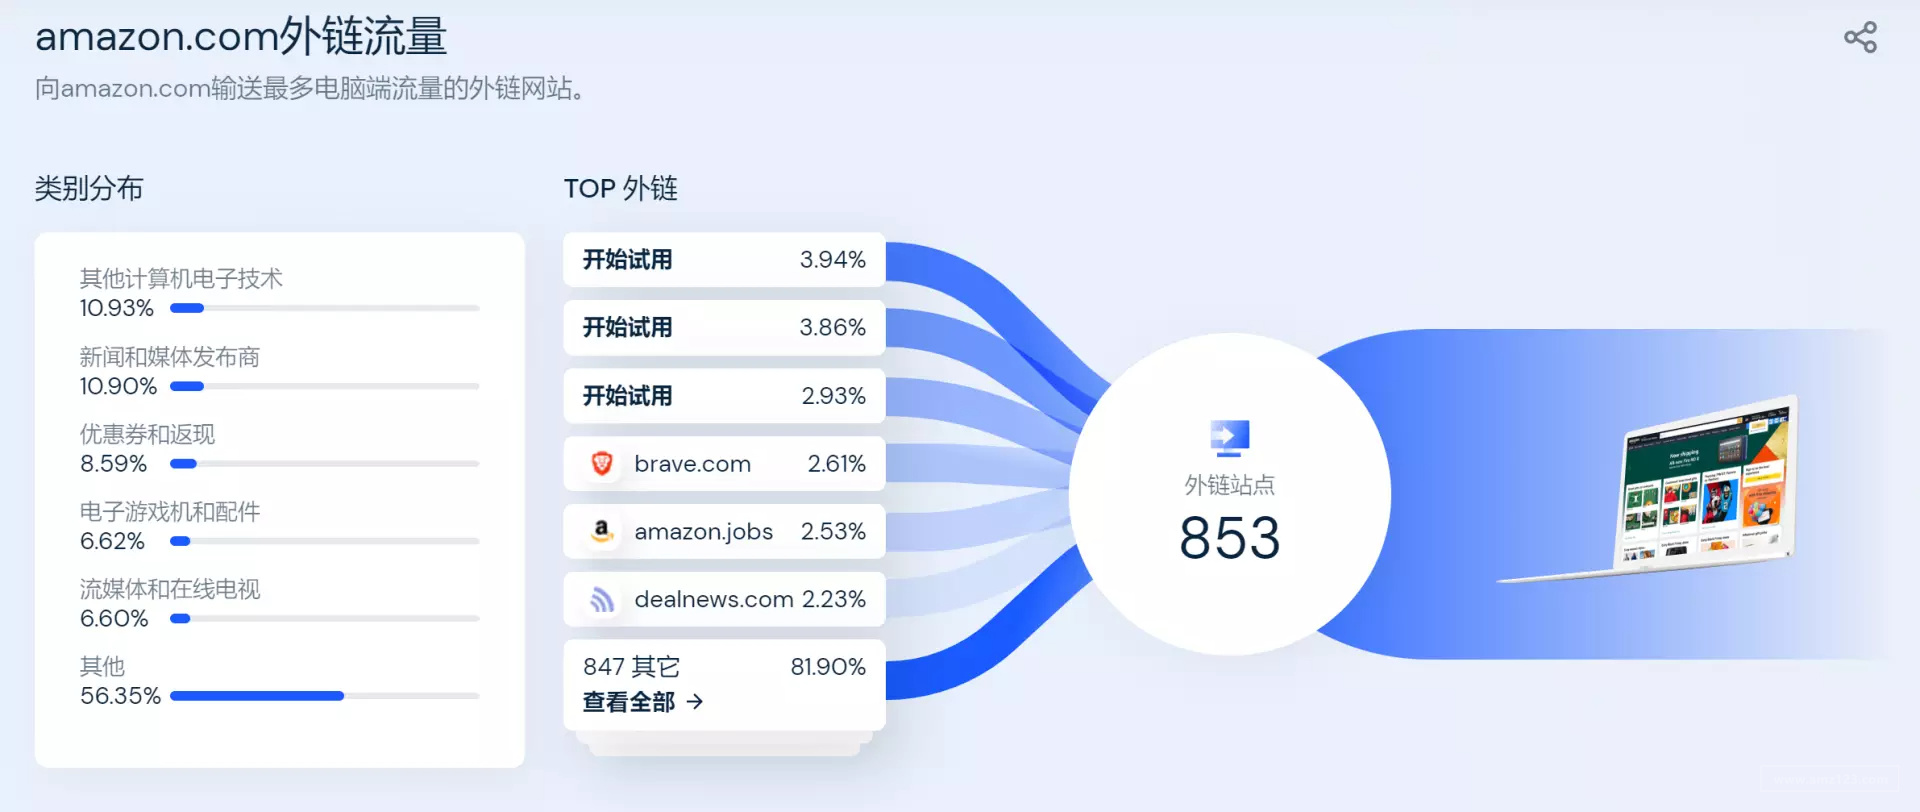Click the referral sites monitor icon

[1230, 438]
